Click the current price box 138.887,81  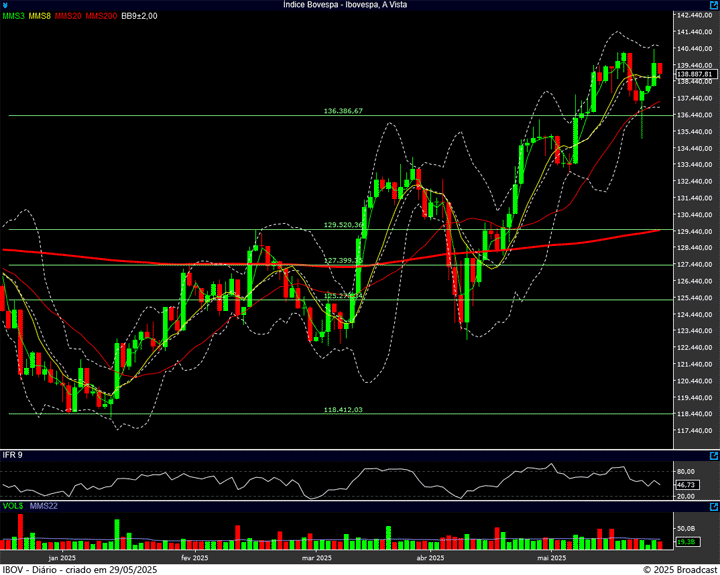pos(695,74)
